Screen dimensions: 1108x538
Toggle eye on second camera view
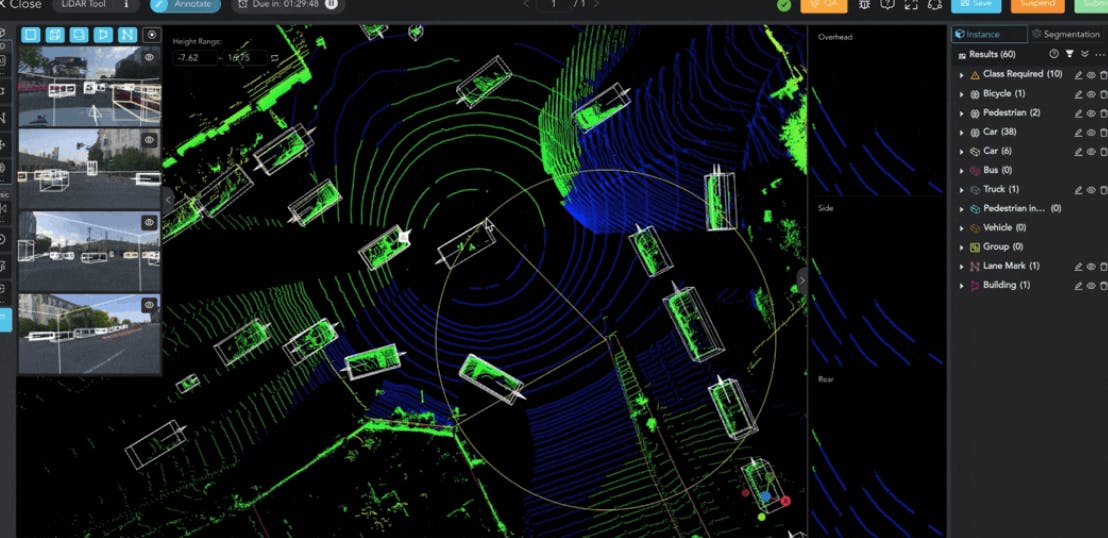[149, 140]
